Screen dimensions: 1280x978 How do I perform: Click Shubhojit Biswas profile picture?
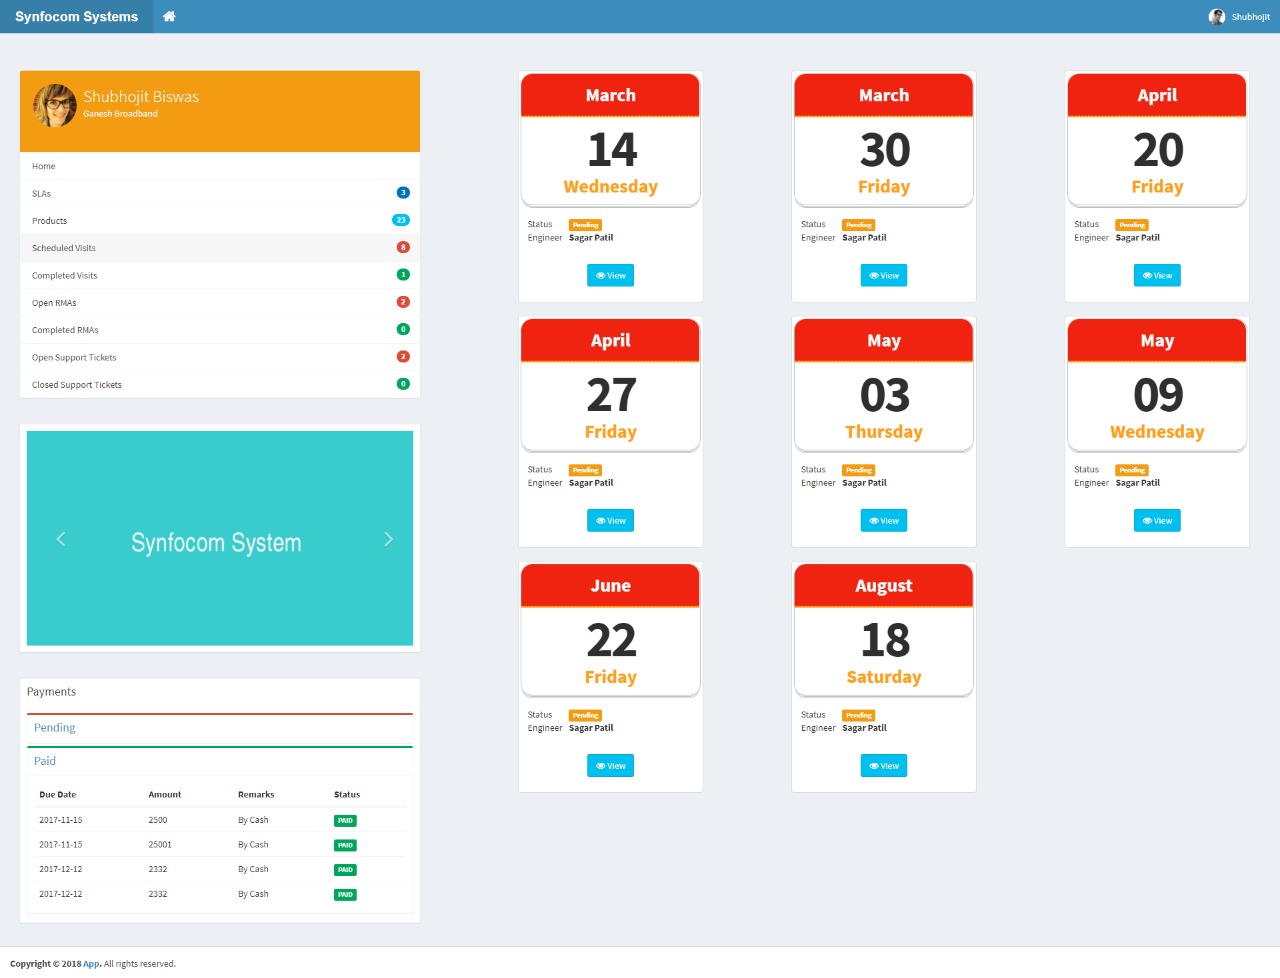54,105
